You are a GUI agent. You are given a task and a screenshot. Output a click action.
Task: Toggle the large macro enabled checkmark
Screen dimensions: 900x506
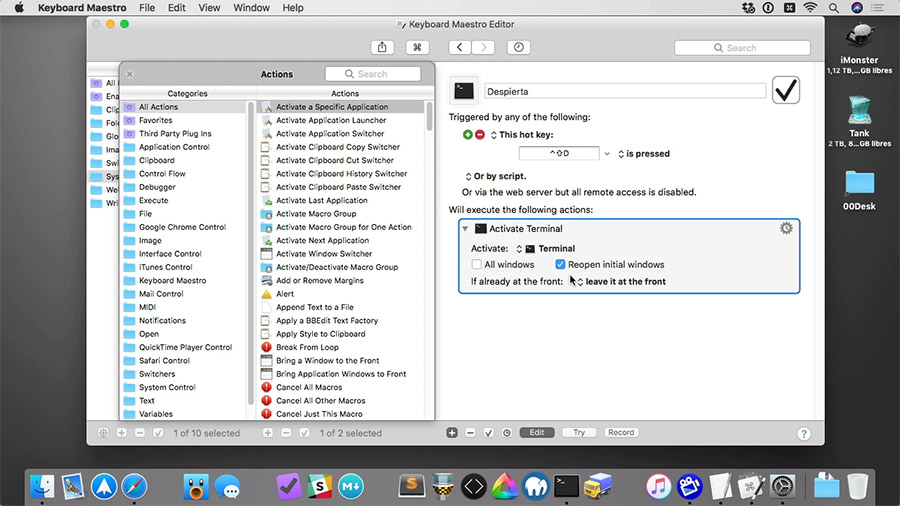click(x=786, y=90)
